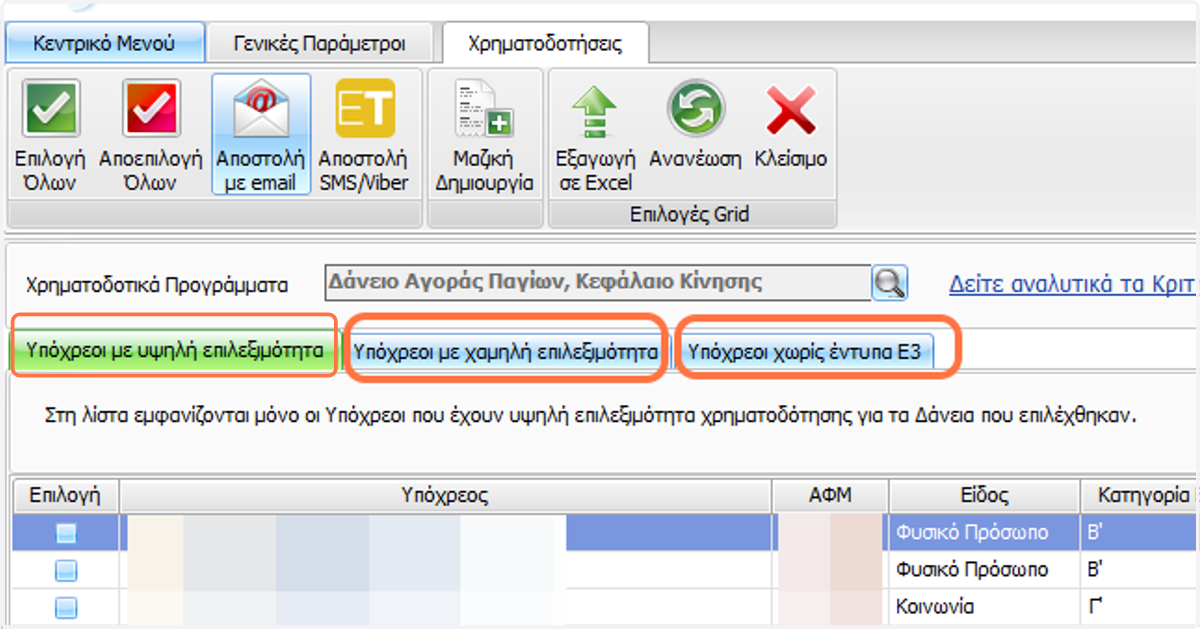The width and height of the screenshot is (1200, 629).
Task: Switch to Υπόχρεοι με χαμηλή επιλεξιμότητα tab
Action: (x=505, y=352)
